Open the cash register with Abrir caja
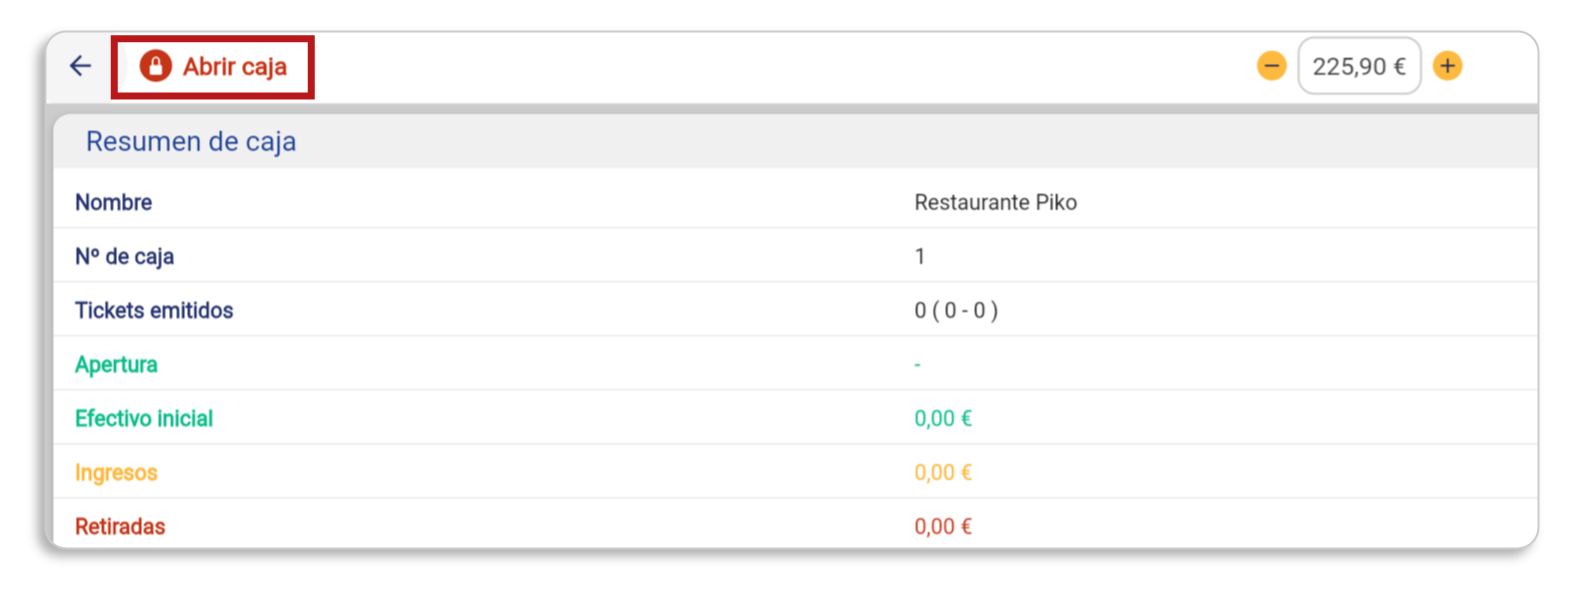 (x=213, y=67)
